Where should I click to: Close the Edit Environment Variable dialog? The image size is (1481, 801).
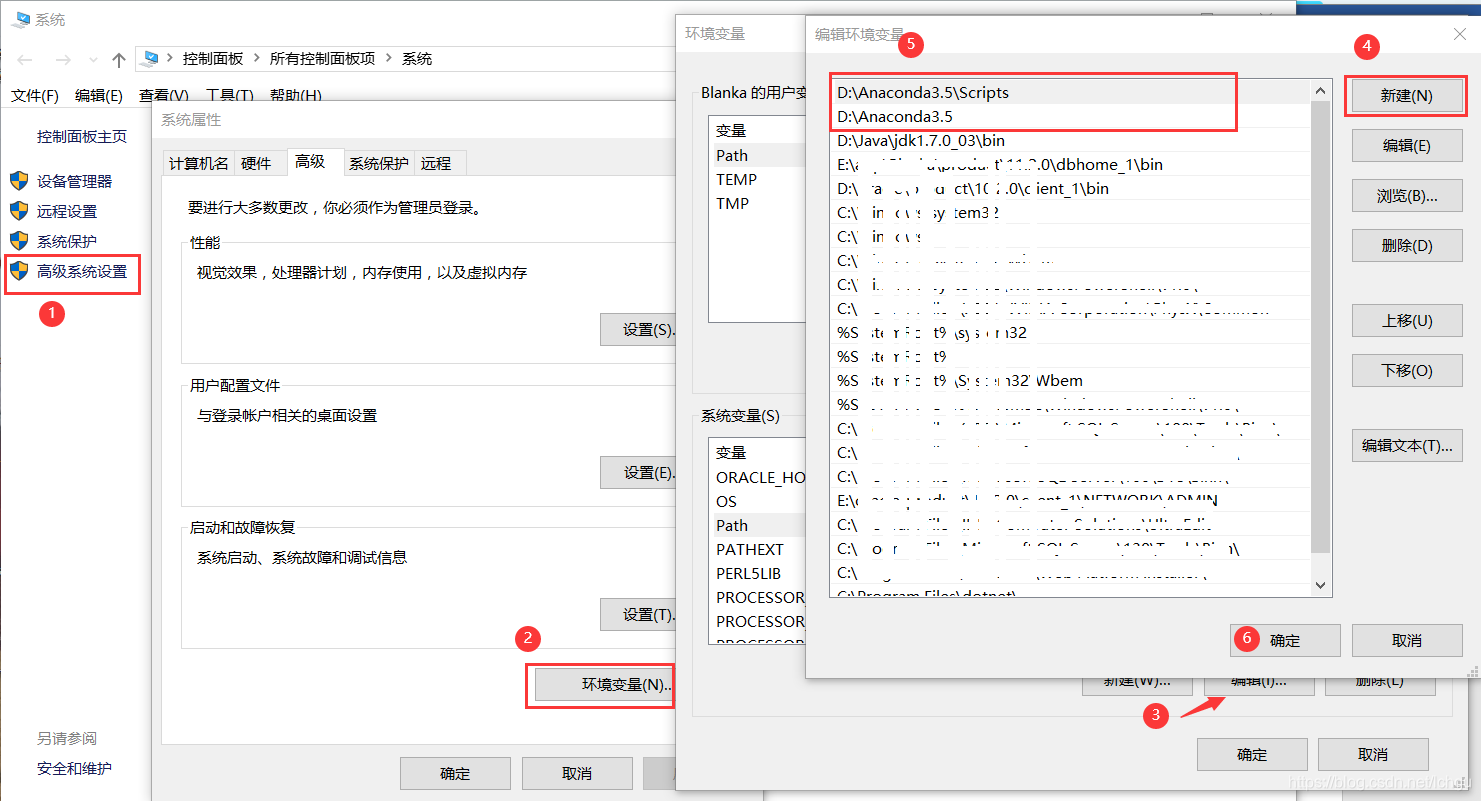(x=1459, y=34)
